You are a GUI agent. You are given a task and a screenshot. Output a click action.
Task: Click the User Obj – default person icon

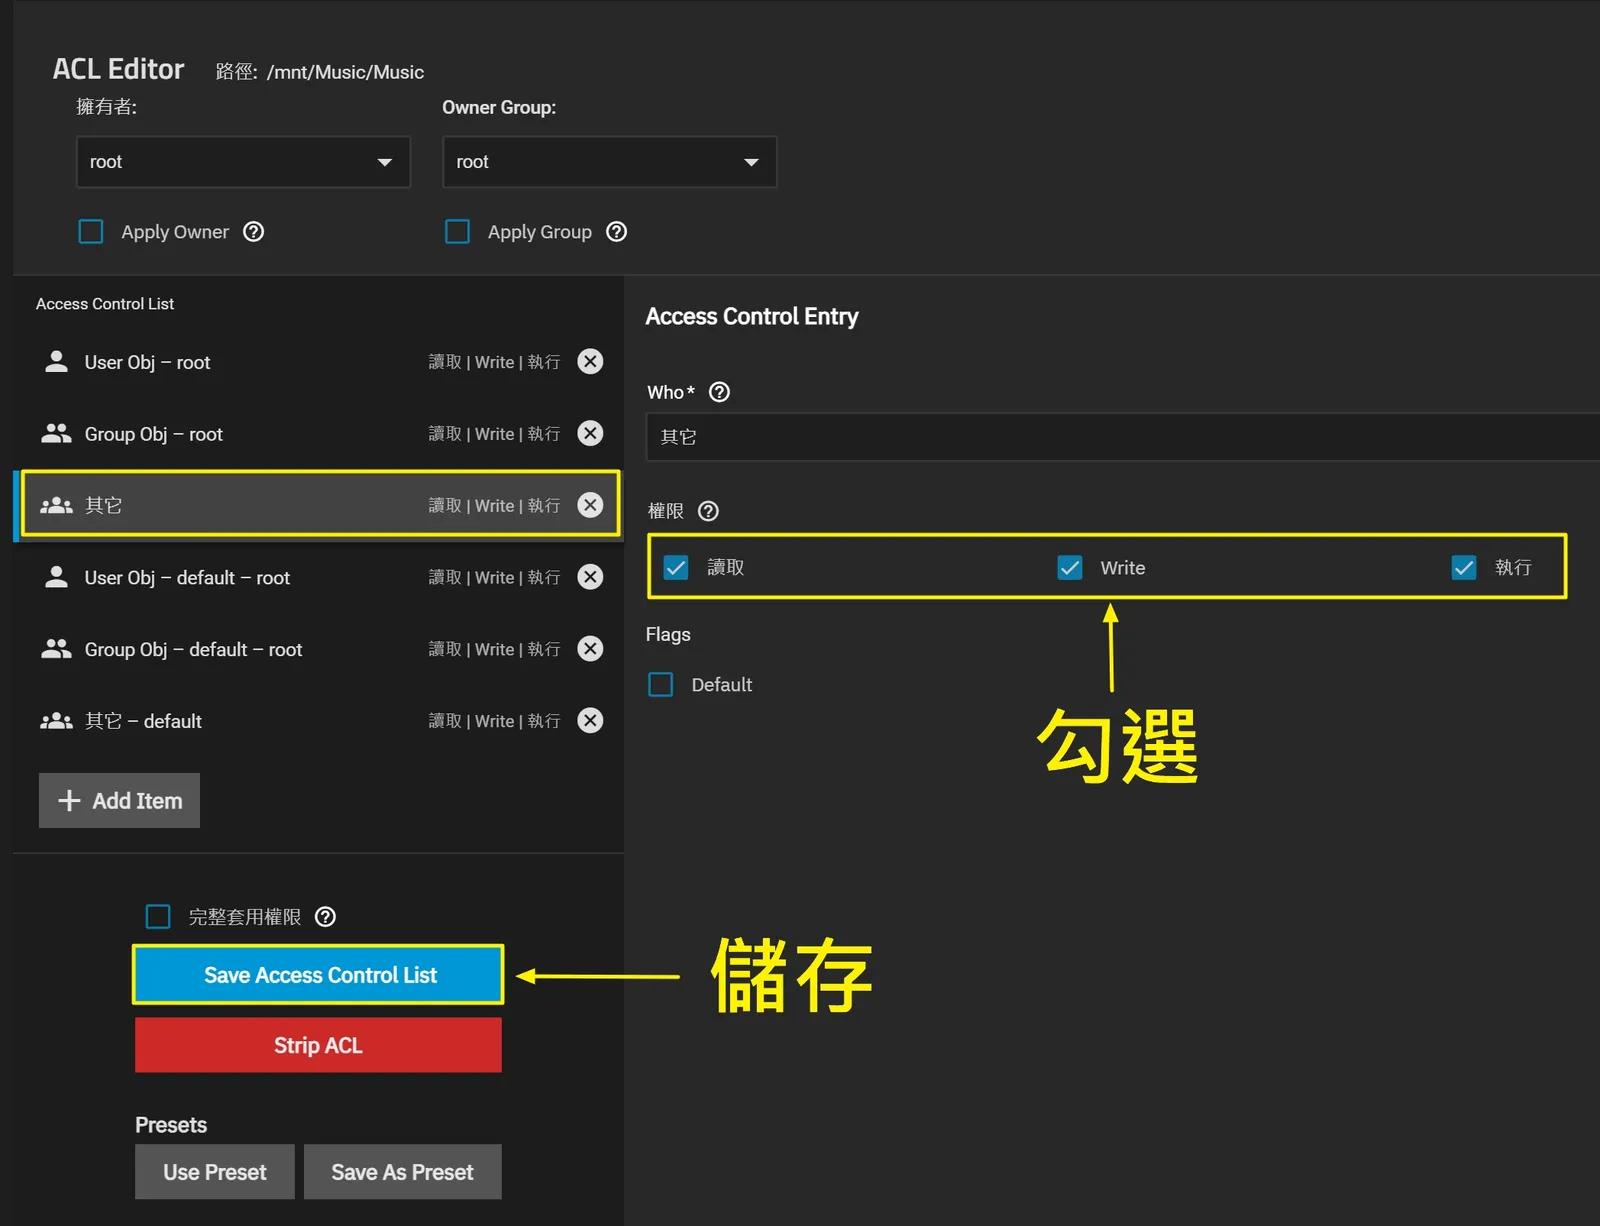click(x=56, y=577)
